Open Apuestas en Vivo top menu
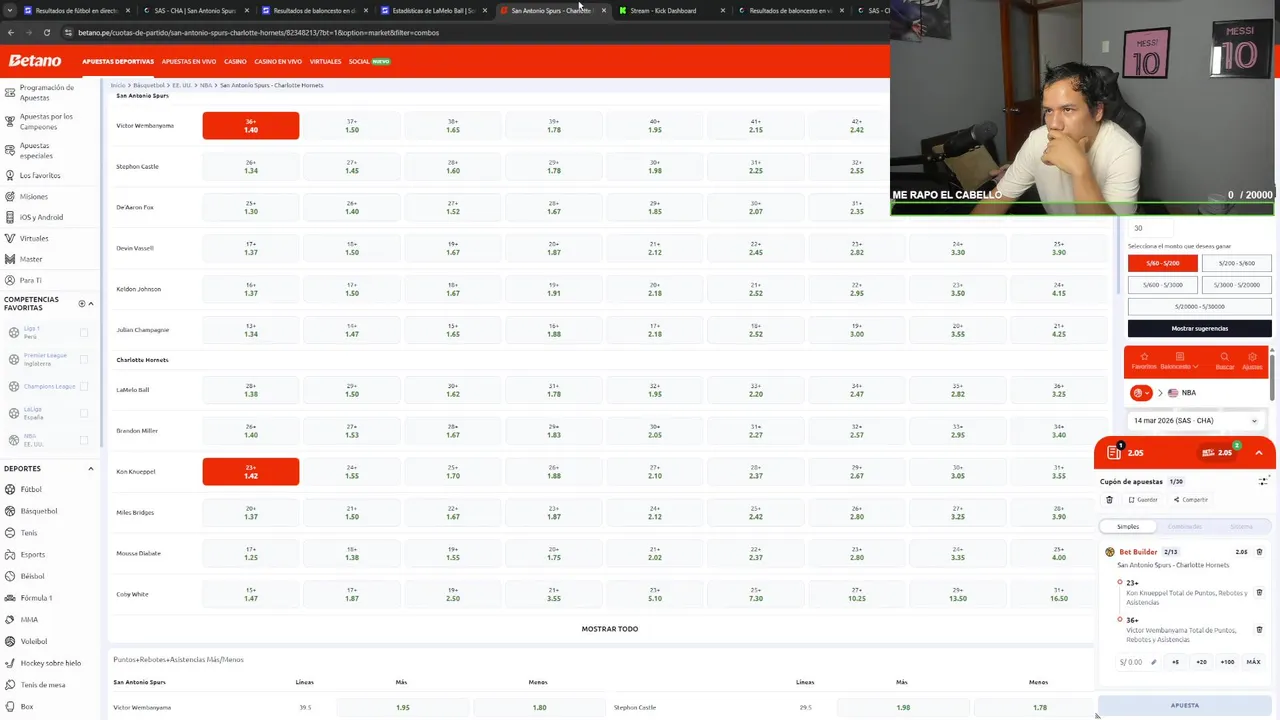The image size is (1280, 720). 189,62
